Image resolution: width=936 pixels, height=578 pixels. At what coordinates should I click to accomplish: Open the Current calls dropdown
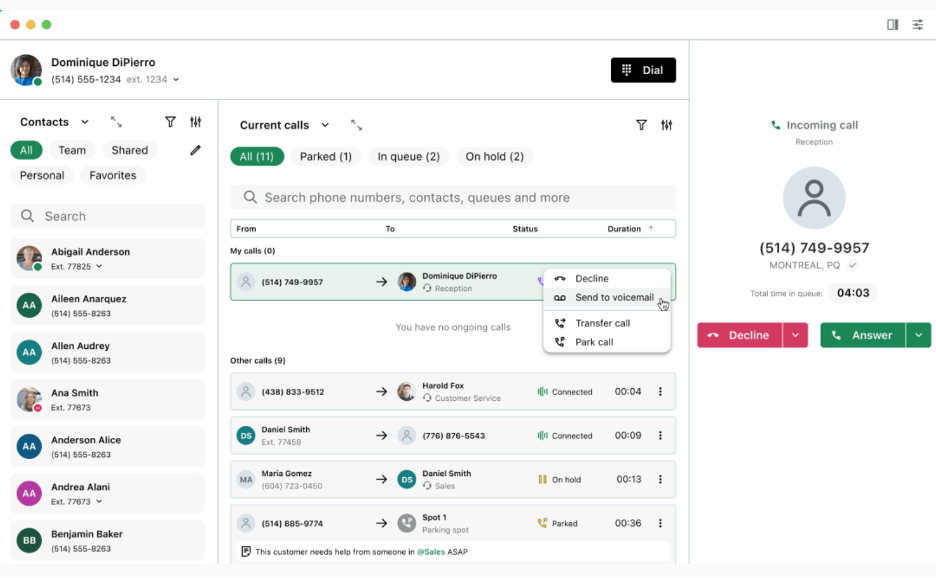(x=325, y=125)
